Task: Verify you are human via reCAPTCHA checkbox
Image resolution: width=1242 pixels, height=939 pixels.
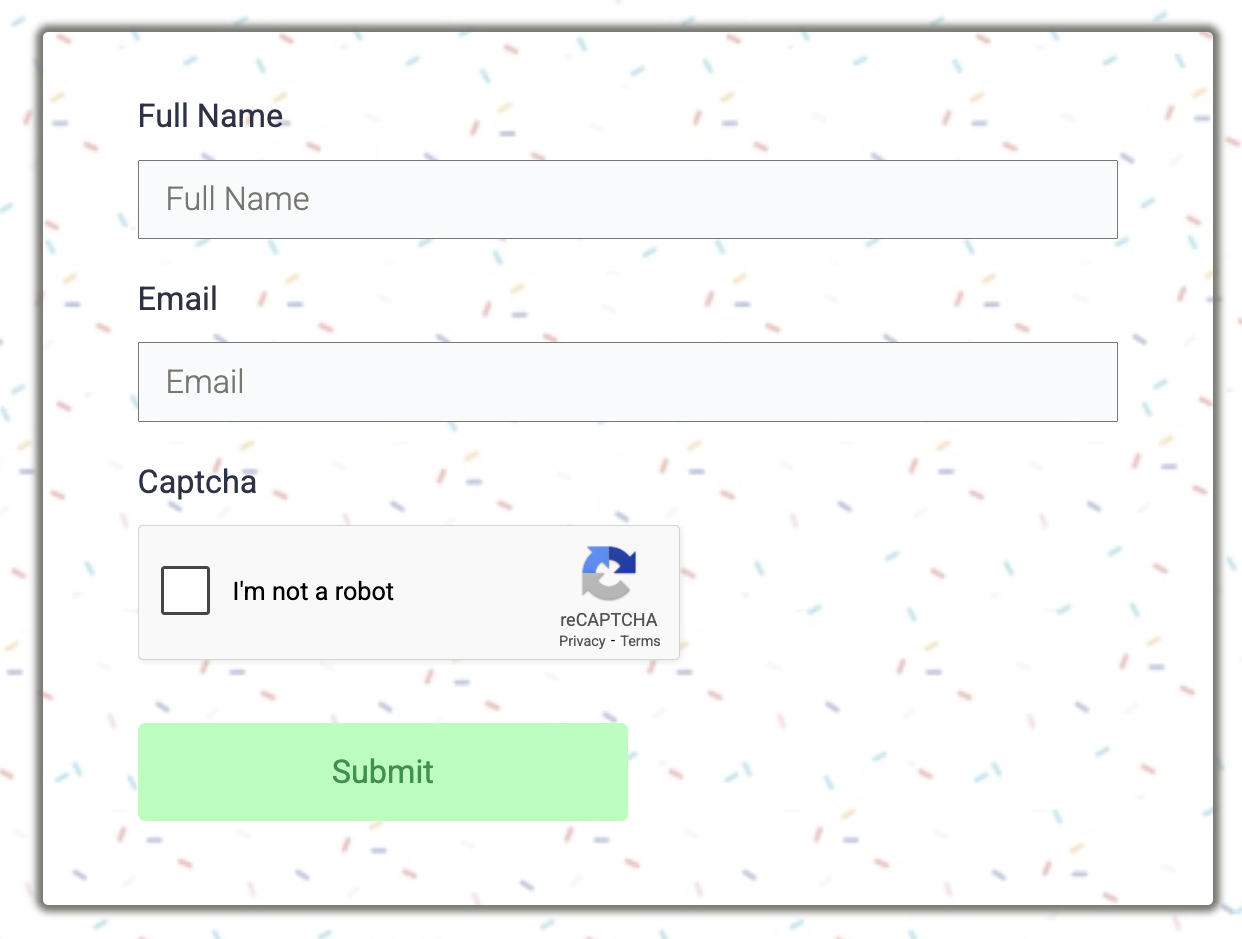Action: pos(186,591)
